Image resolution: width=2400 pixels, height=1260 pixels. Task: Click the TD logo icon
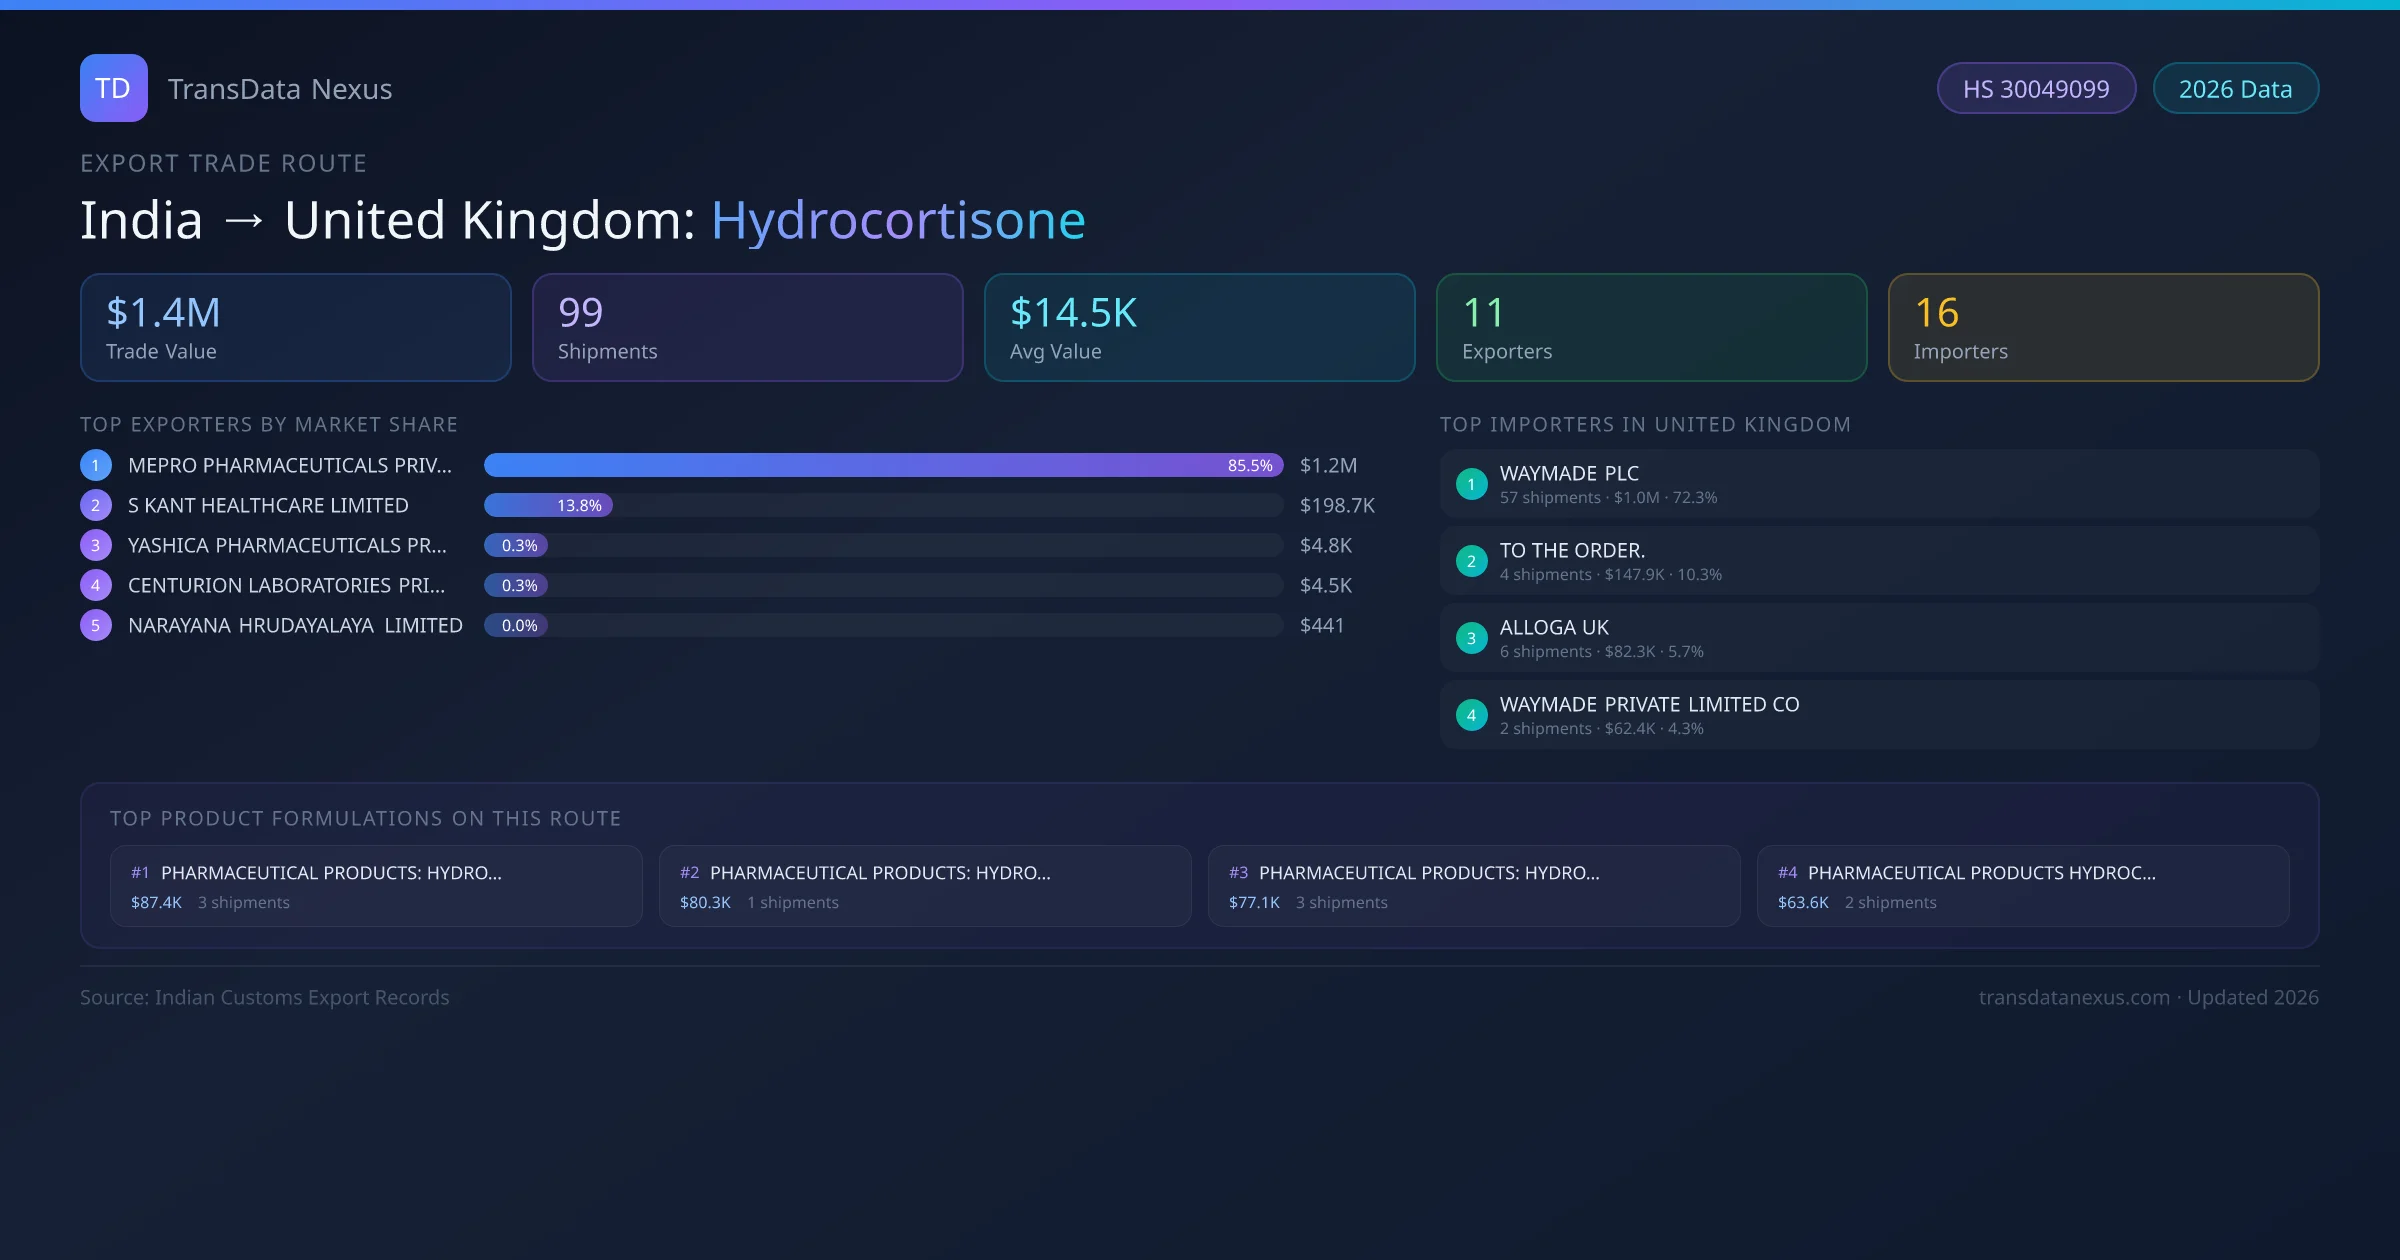pyautogui.click(x=113, y=88)
